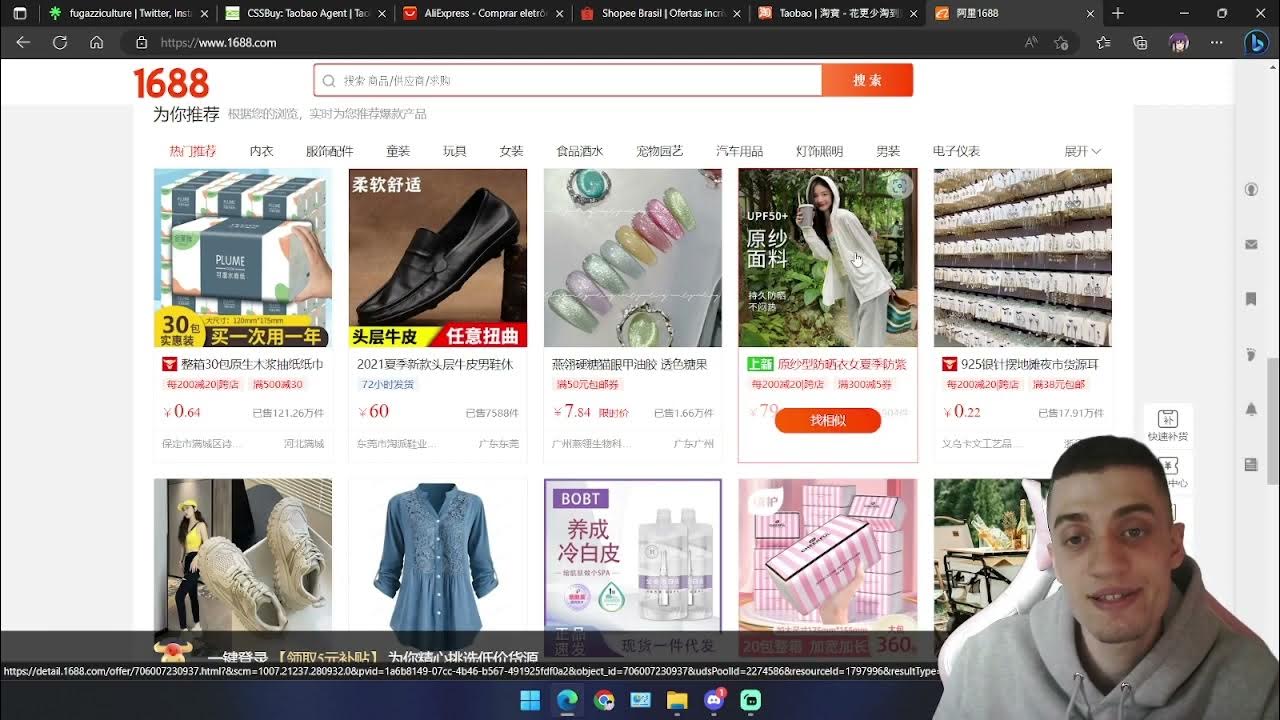The width and height of the screenshot is (1280, 720).
Task: Add page to favorites star icon
Action: 1061,43
